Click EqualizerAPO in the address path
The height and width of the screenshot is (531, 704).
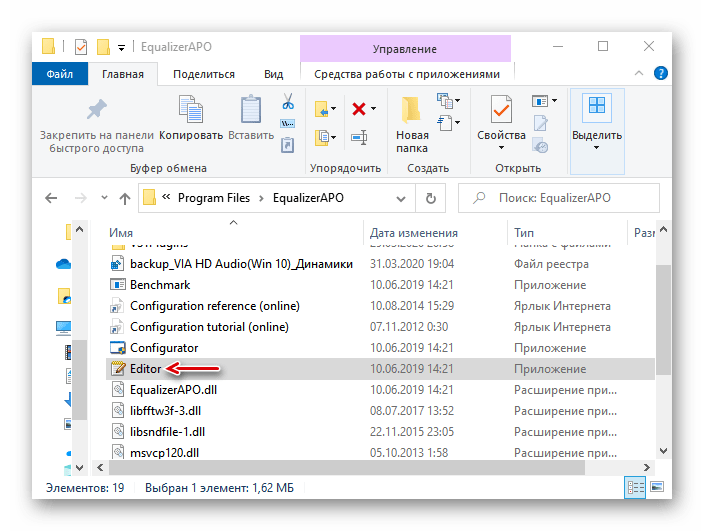[308, 198]
